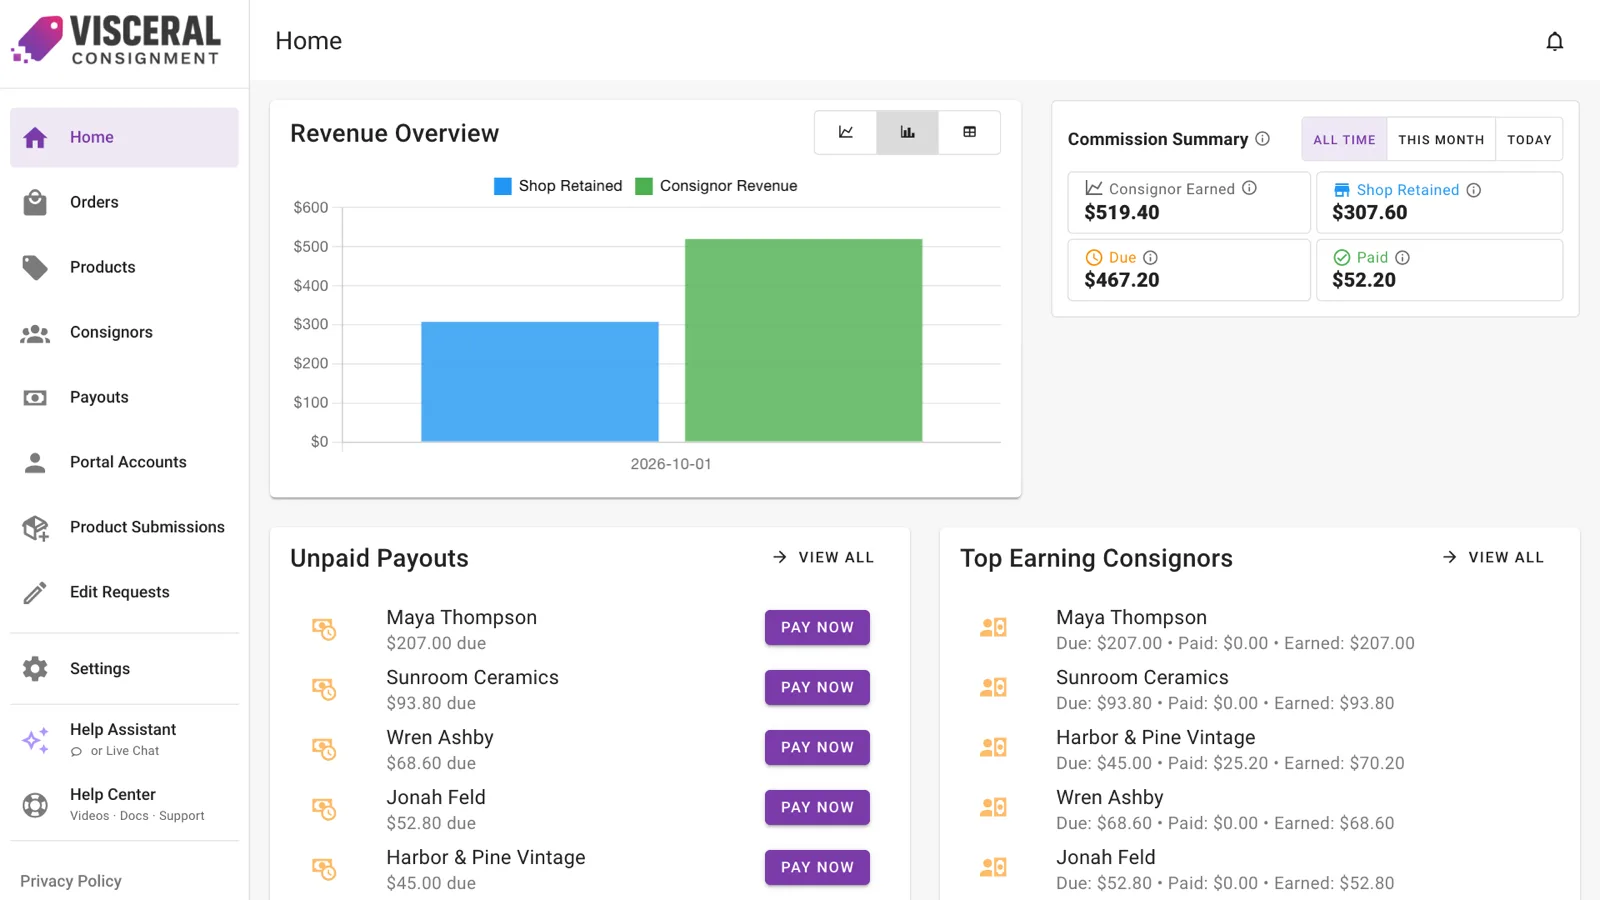Image resolution: width=1600 pixels, height=900 pixels.
Task: Open the notifications bell
Action: click(1554, 41)
